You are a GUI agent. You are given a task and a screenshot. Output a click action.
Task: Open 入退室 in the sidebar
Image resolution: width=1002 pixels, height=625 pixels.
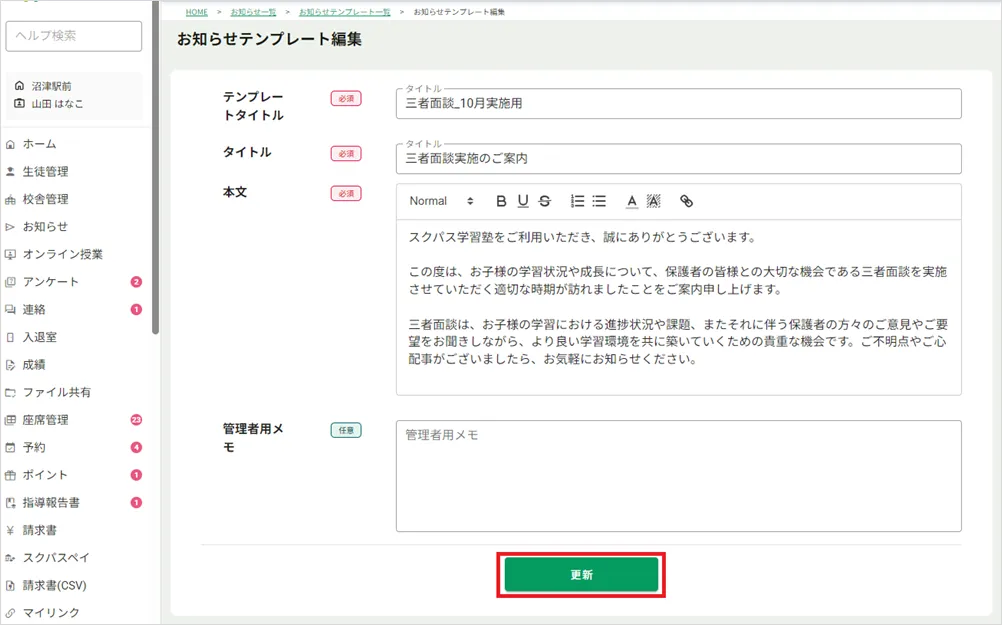point(40,337)
